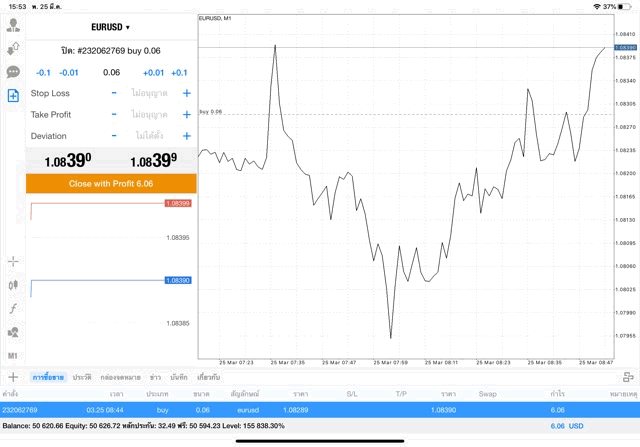
Task: Activate the crosshair tool
Action: point(13,261)
